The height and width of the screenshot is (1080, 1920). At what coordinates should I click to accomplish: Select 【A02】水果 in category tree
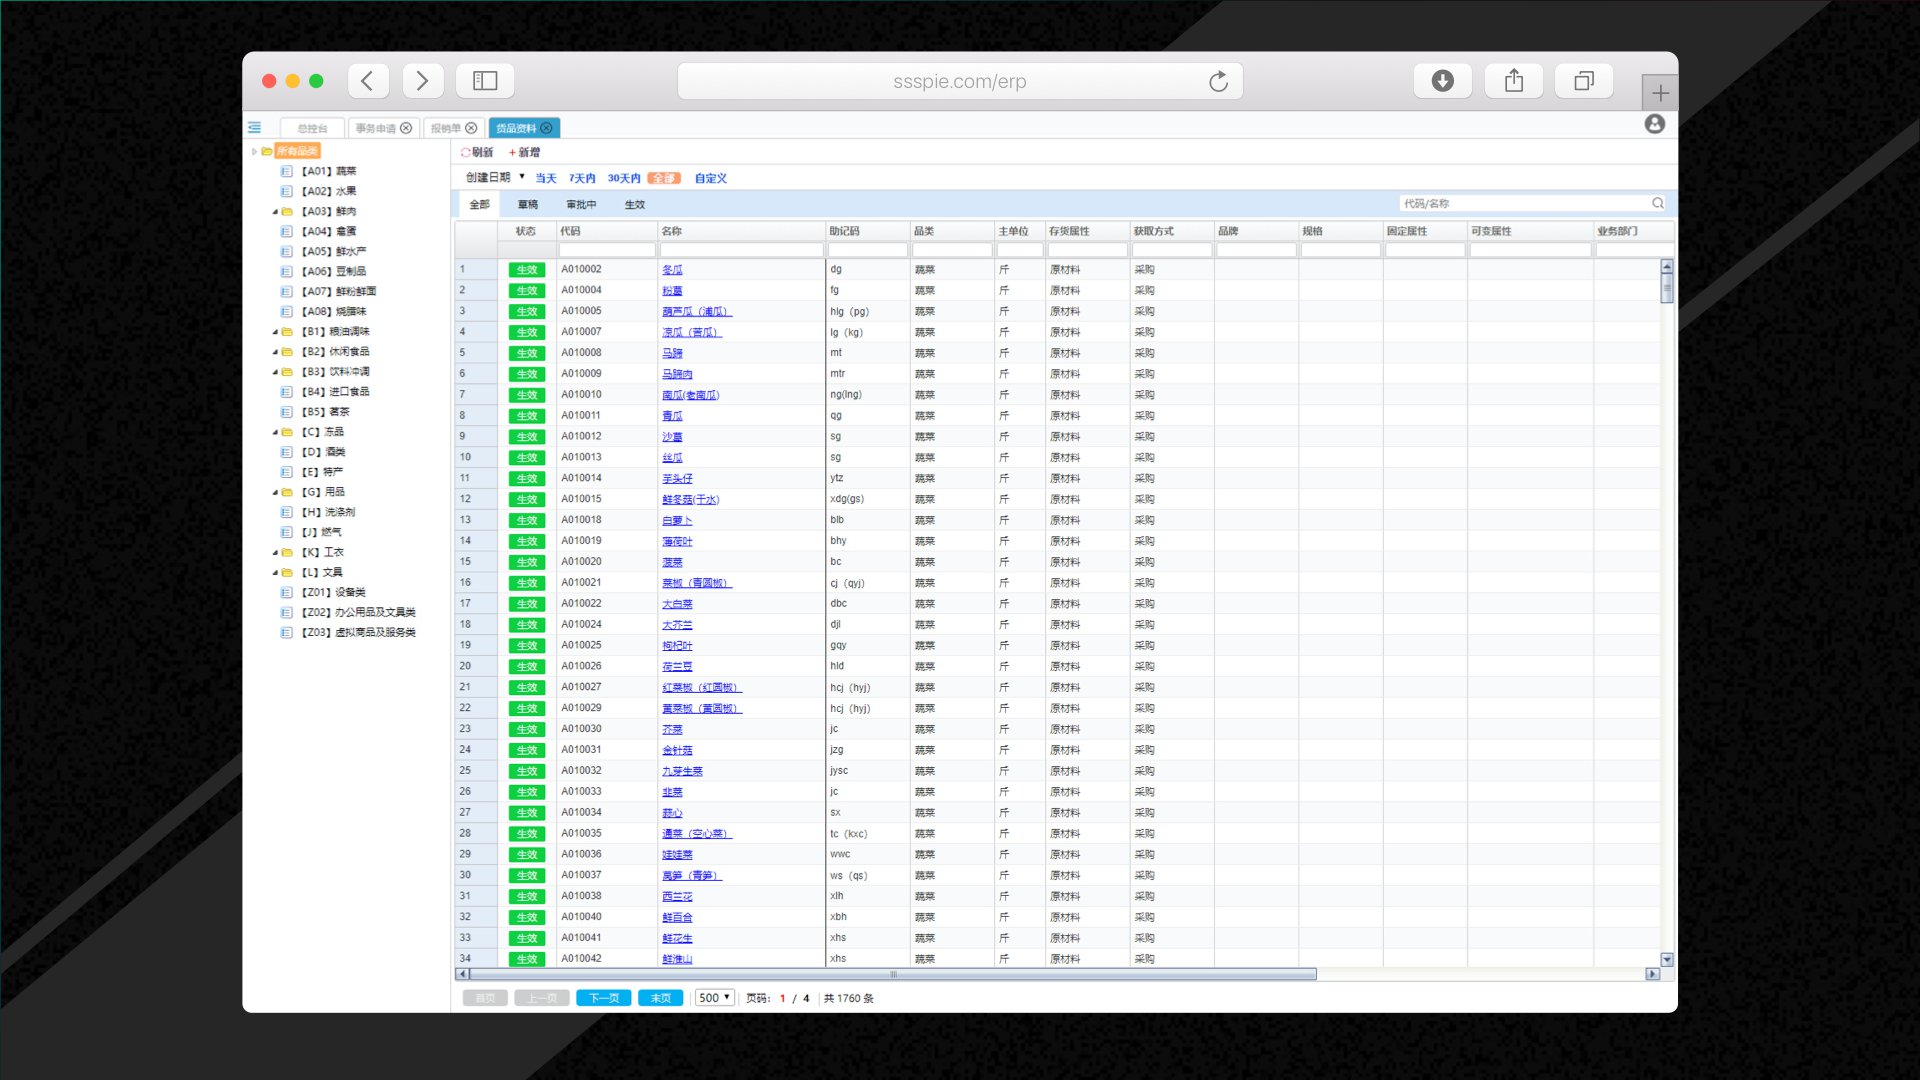329,191
